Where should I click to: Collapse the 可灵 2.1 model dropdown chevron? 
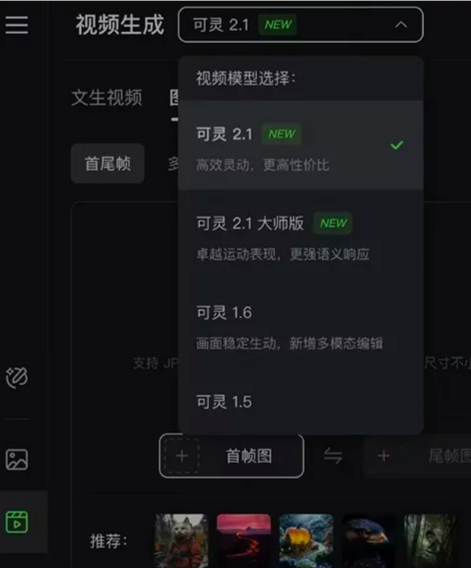coord(401,25)
